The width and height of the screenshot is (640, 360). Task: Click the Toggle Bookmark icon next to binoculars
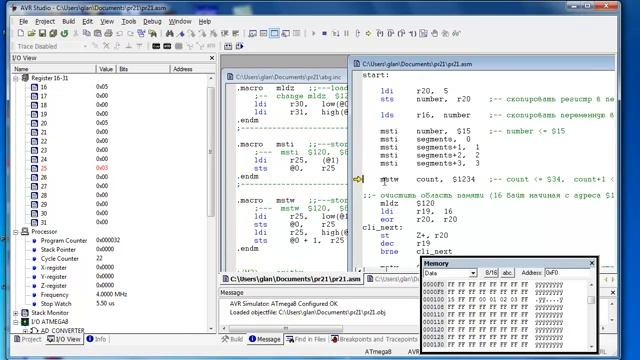pyautogui.click(x=181, y=33)
